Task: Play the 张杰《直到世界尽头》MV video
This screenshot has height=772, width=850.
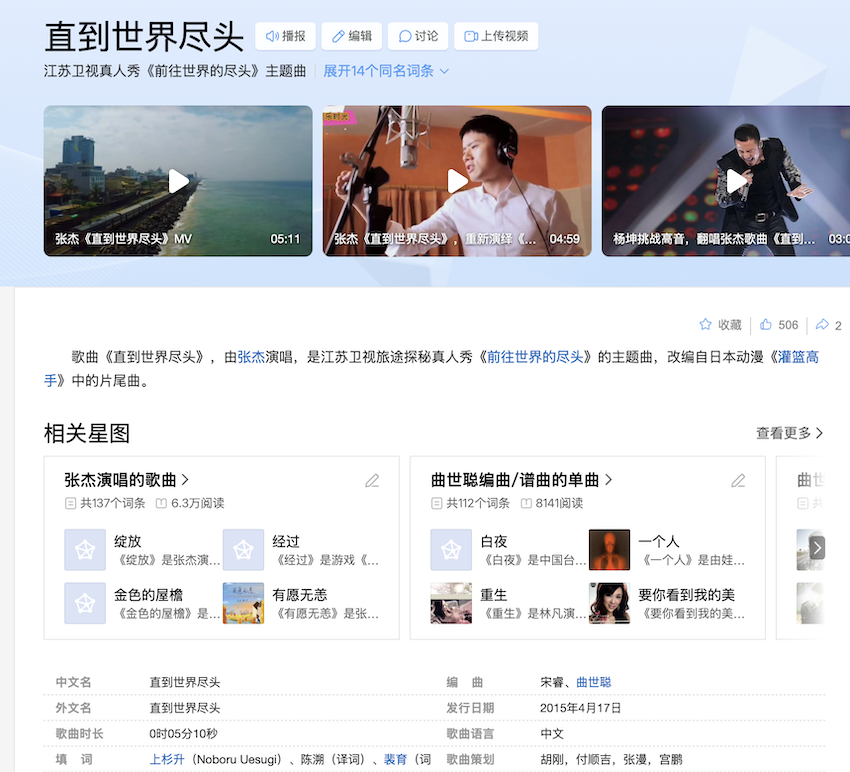Action: [x=177, y=181]
